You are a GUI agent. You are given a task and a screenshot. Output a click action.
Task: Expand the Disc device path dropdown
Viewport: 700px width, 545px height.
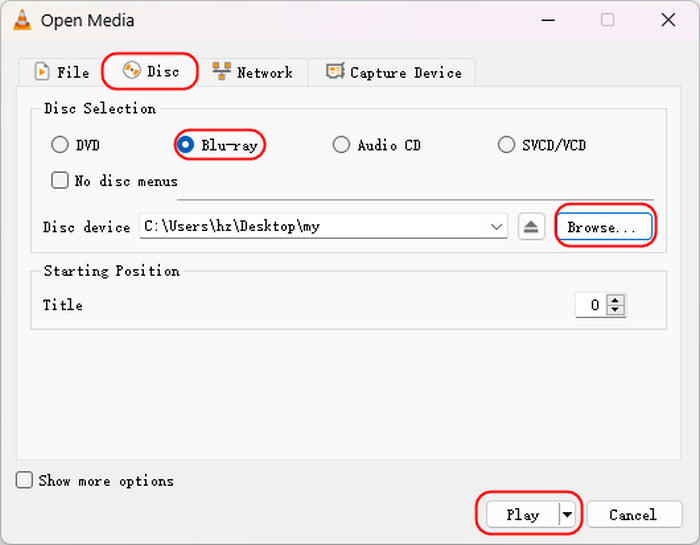[x=496, y=227]
